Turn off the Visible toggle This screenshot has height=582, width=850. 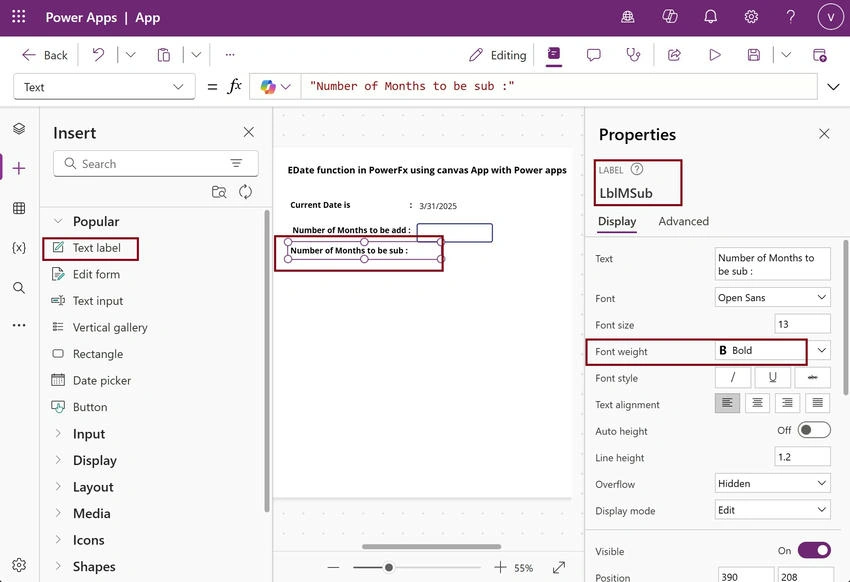click(814, 551)
